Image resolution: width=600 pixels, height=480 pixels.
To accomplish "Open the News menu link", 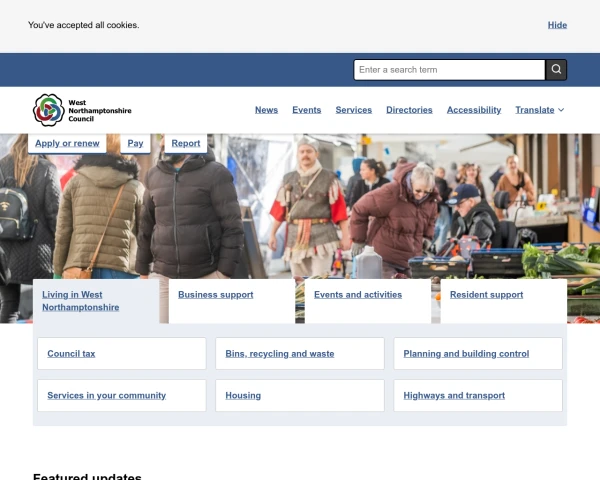I will (x=266, y=110).
